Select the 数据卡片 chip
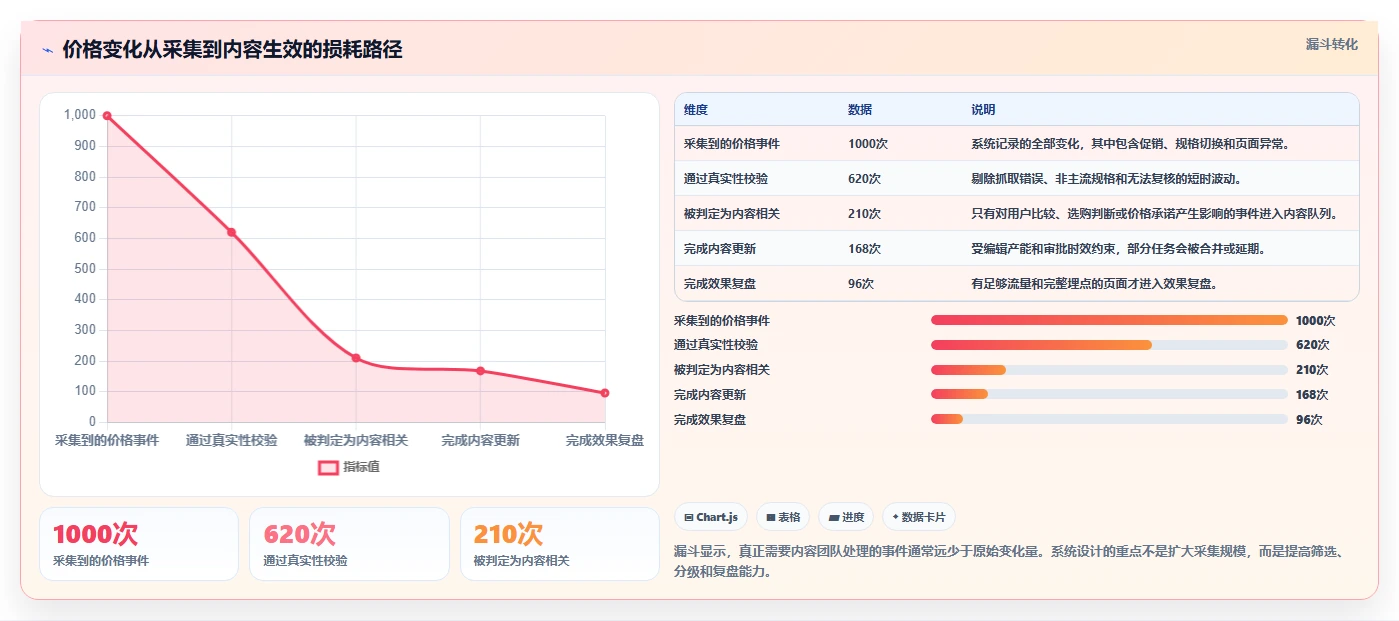The width and height of the screenshot is (1399, 621). click(x=918, y=517)
